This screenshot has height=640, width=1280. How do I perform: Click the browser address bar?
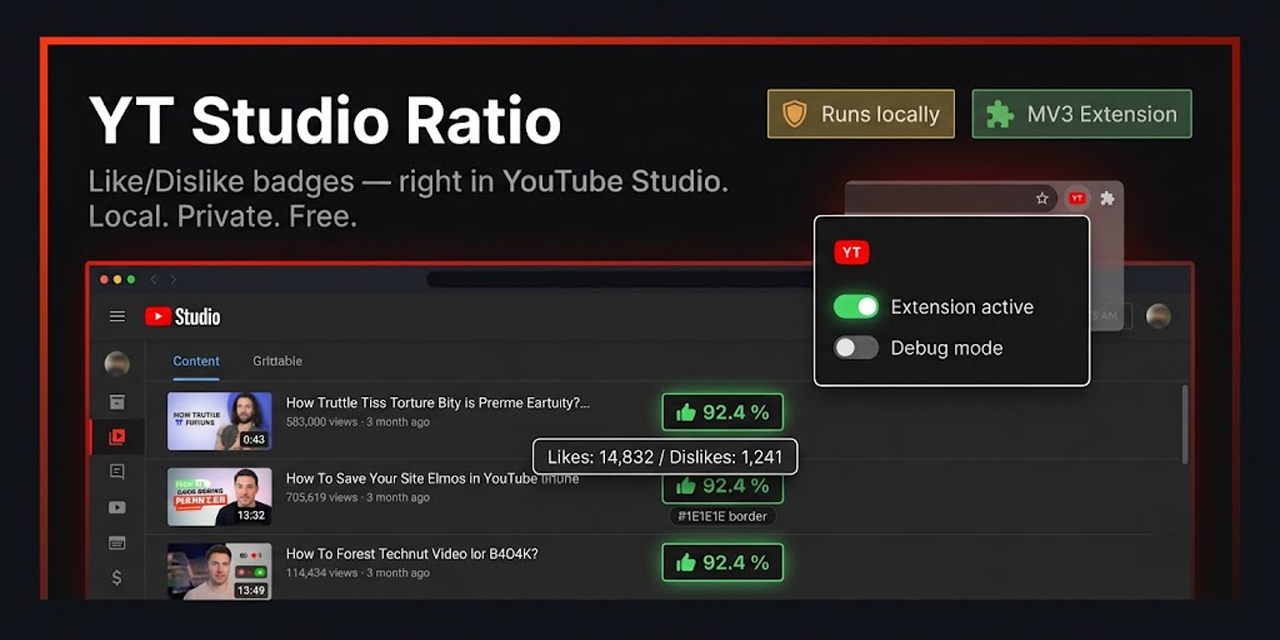[620, 280]
